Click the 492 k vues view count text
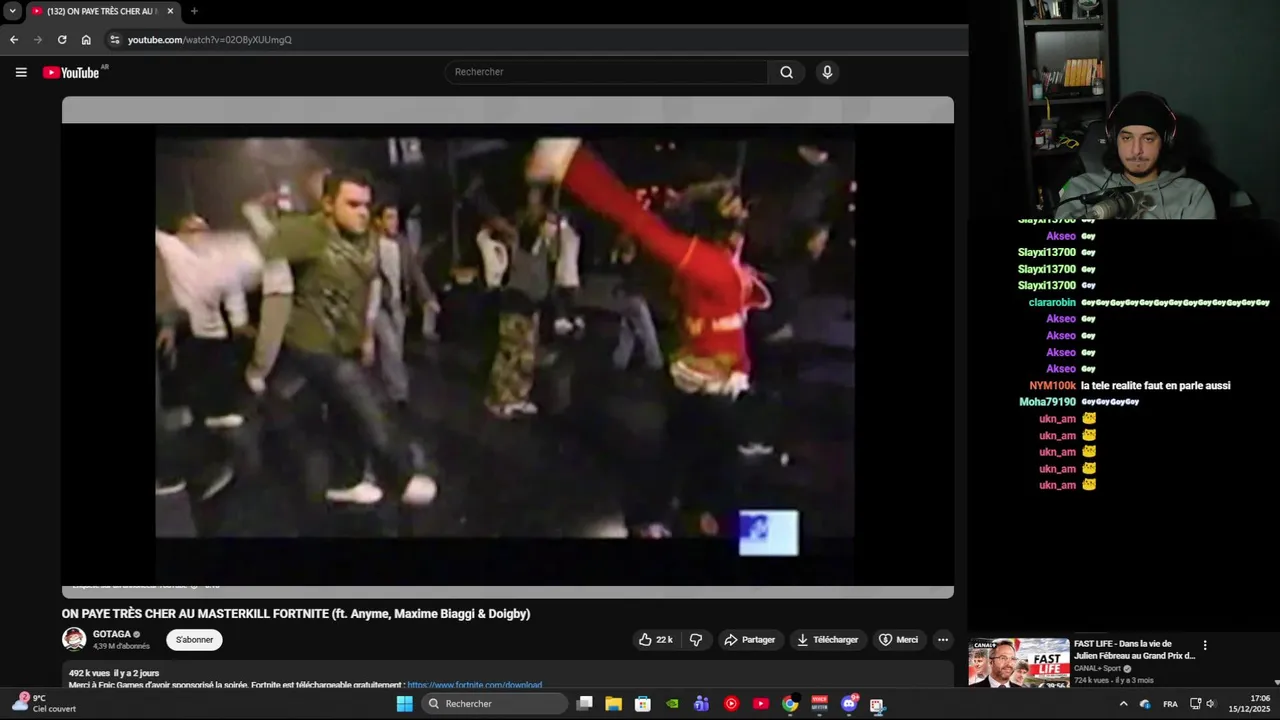Viewport: 1280px width, 720px height. 88,673
